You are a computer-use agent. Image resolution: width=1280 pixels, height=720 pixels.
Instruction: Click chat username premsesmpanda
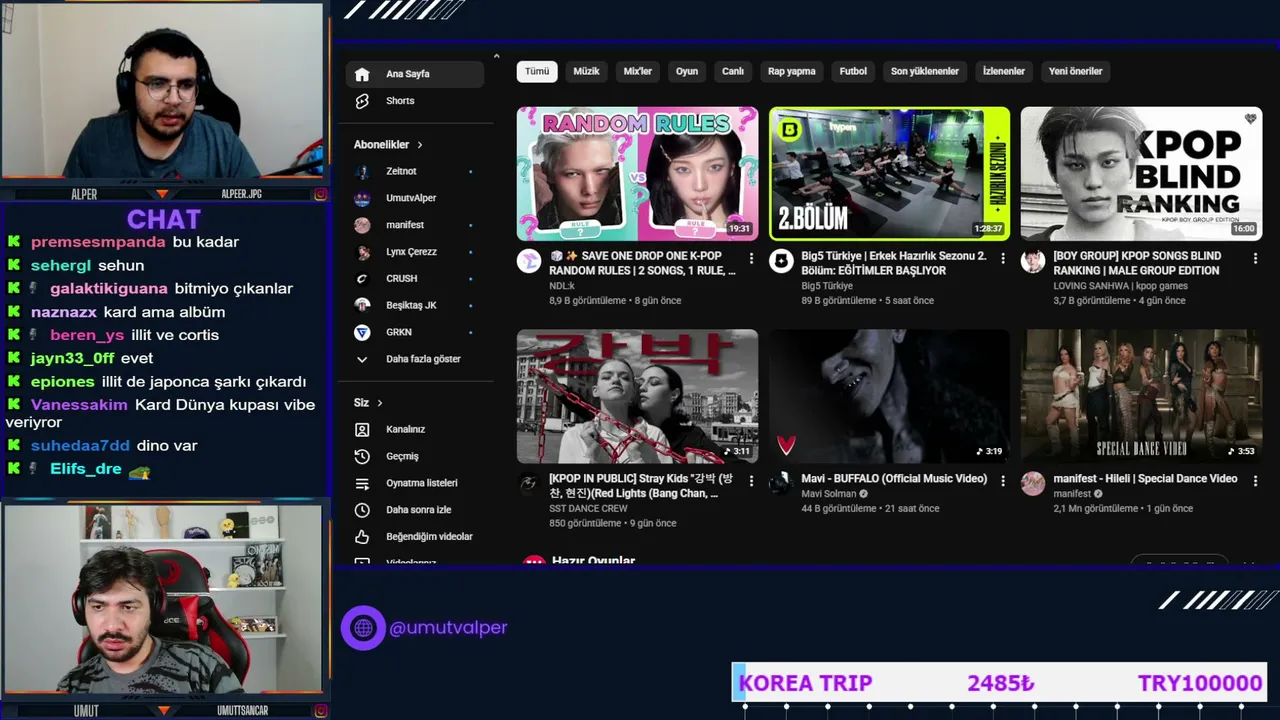coord(98,242)
